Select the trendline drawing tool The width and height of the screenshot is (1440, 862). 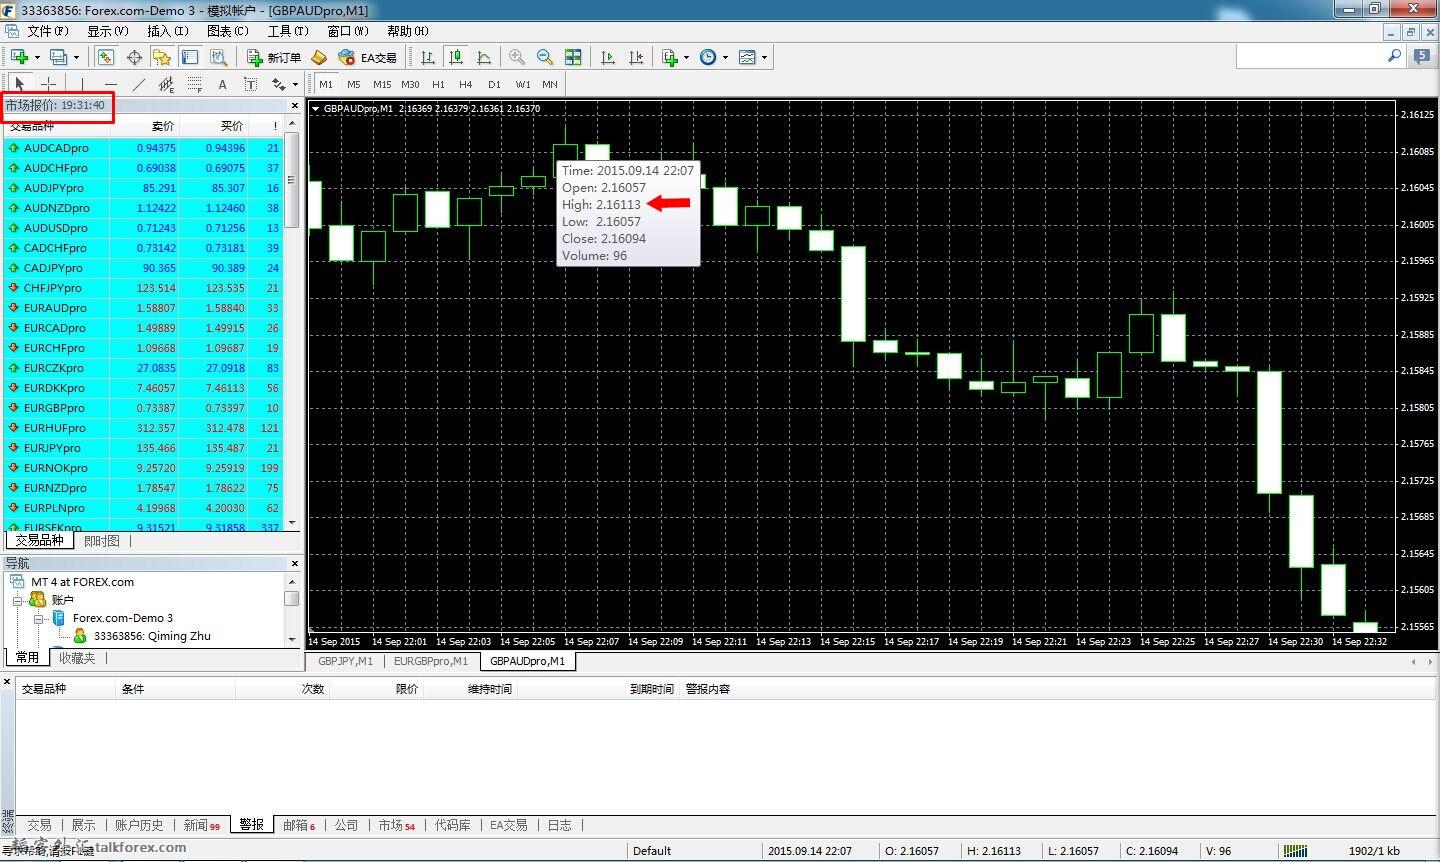point(138,84)
